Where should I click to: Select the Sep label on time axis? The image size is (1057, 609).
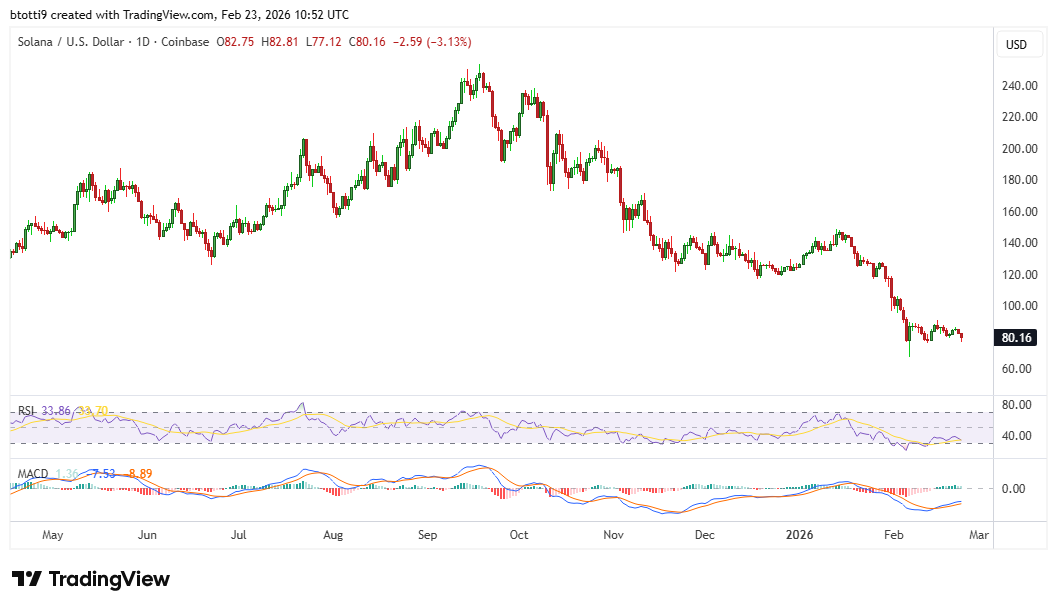pyautogui.click(x=427, y=535)
